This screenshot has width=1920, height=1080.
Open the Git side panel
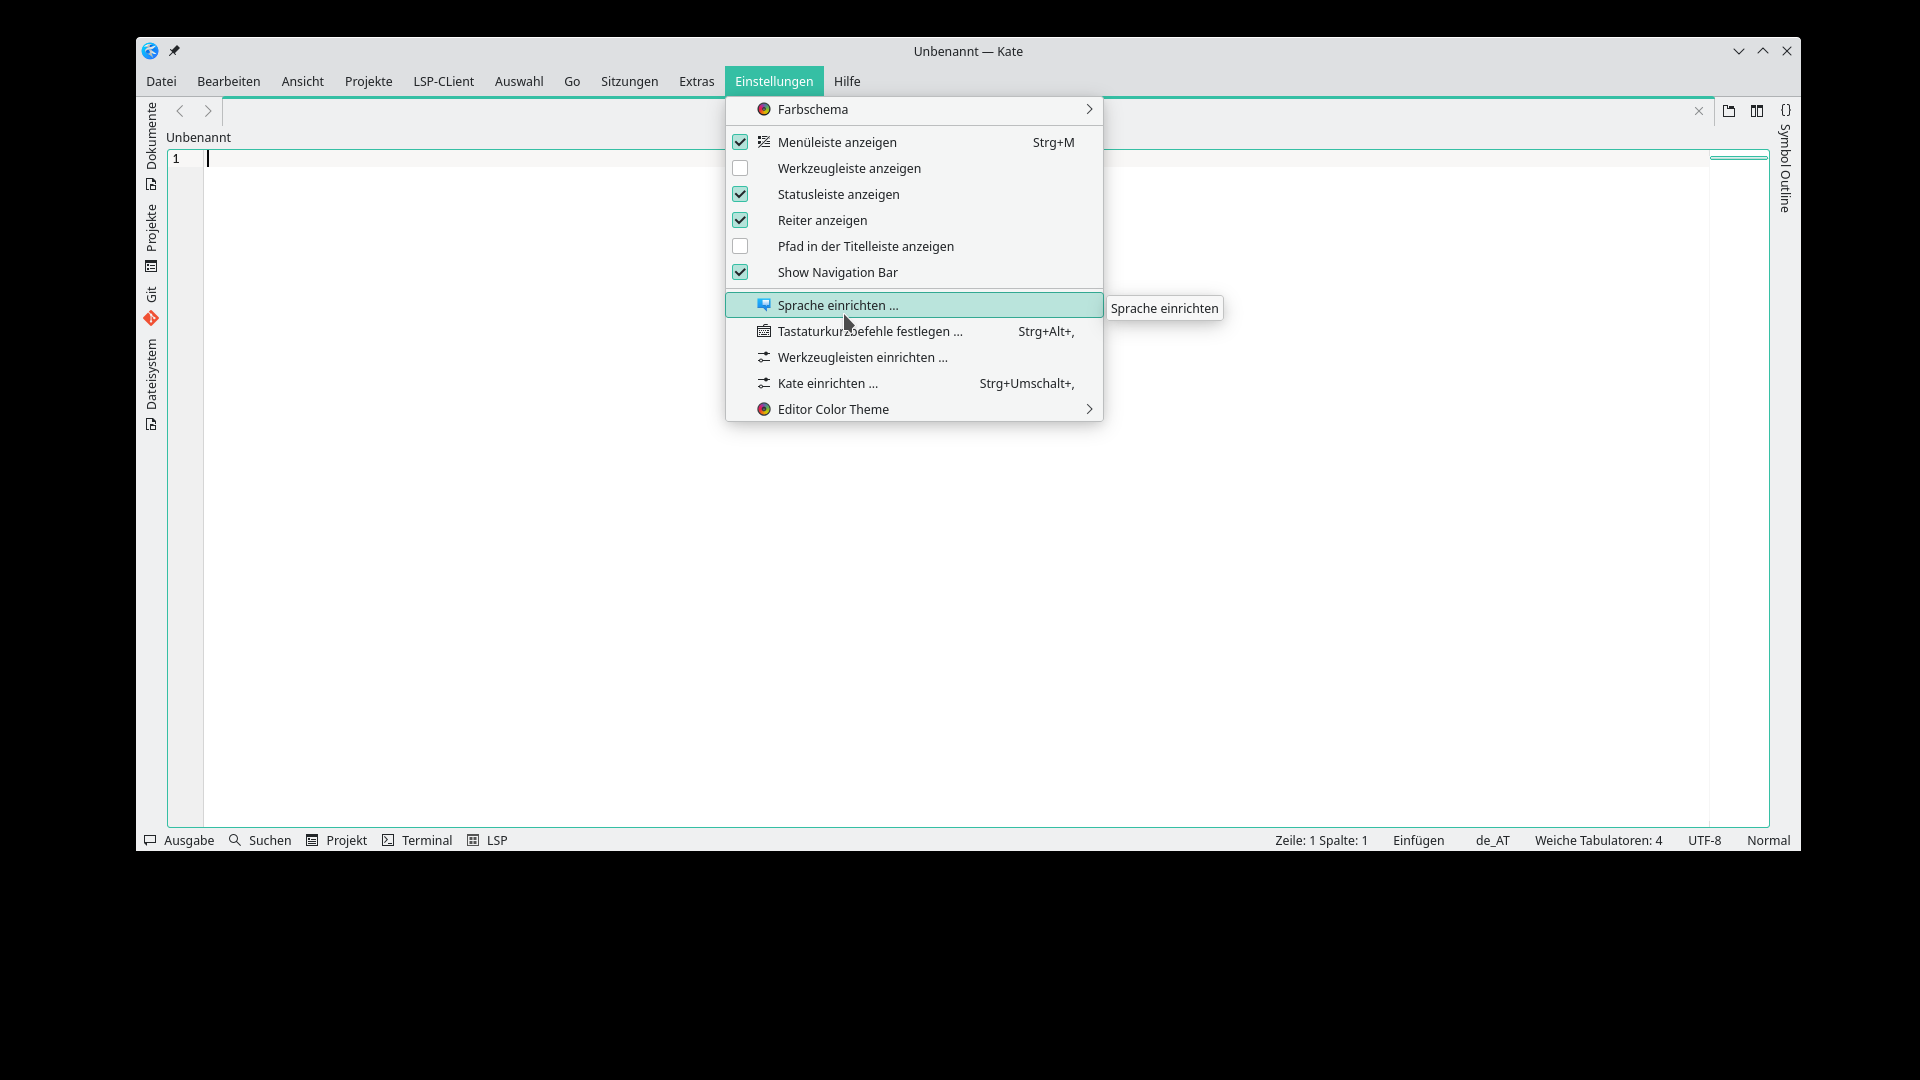click(x=151, y=307)
